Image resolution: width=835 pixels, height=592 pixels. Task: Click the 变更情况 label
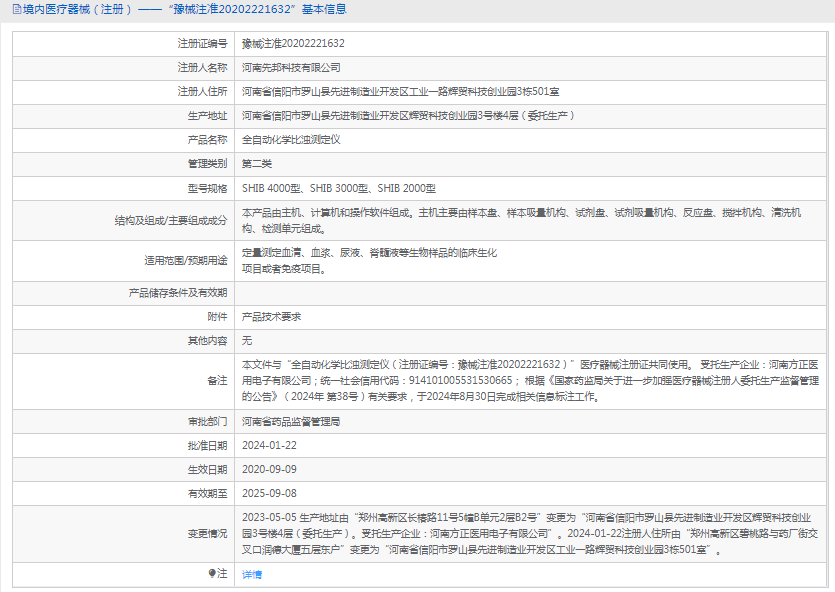(207, 533)
